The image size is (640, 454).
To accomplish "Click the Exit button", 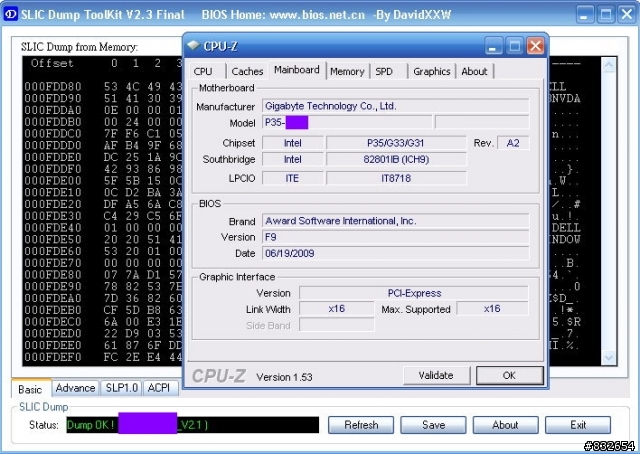I will [x=578, y=425].
